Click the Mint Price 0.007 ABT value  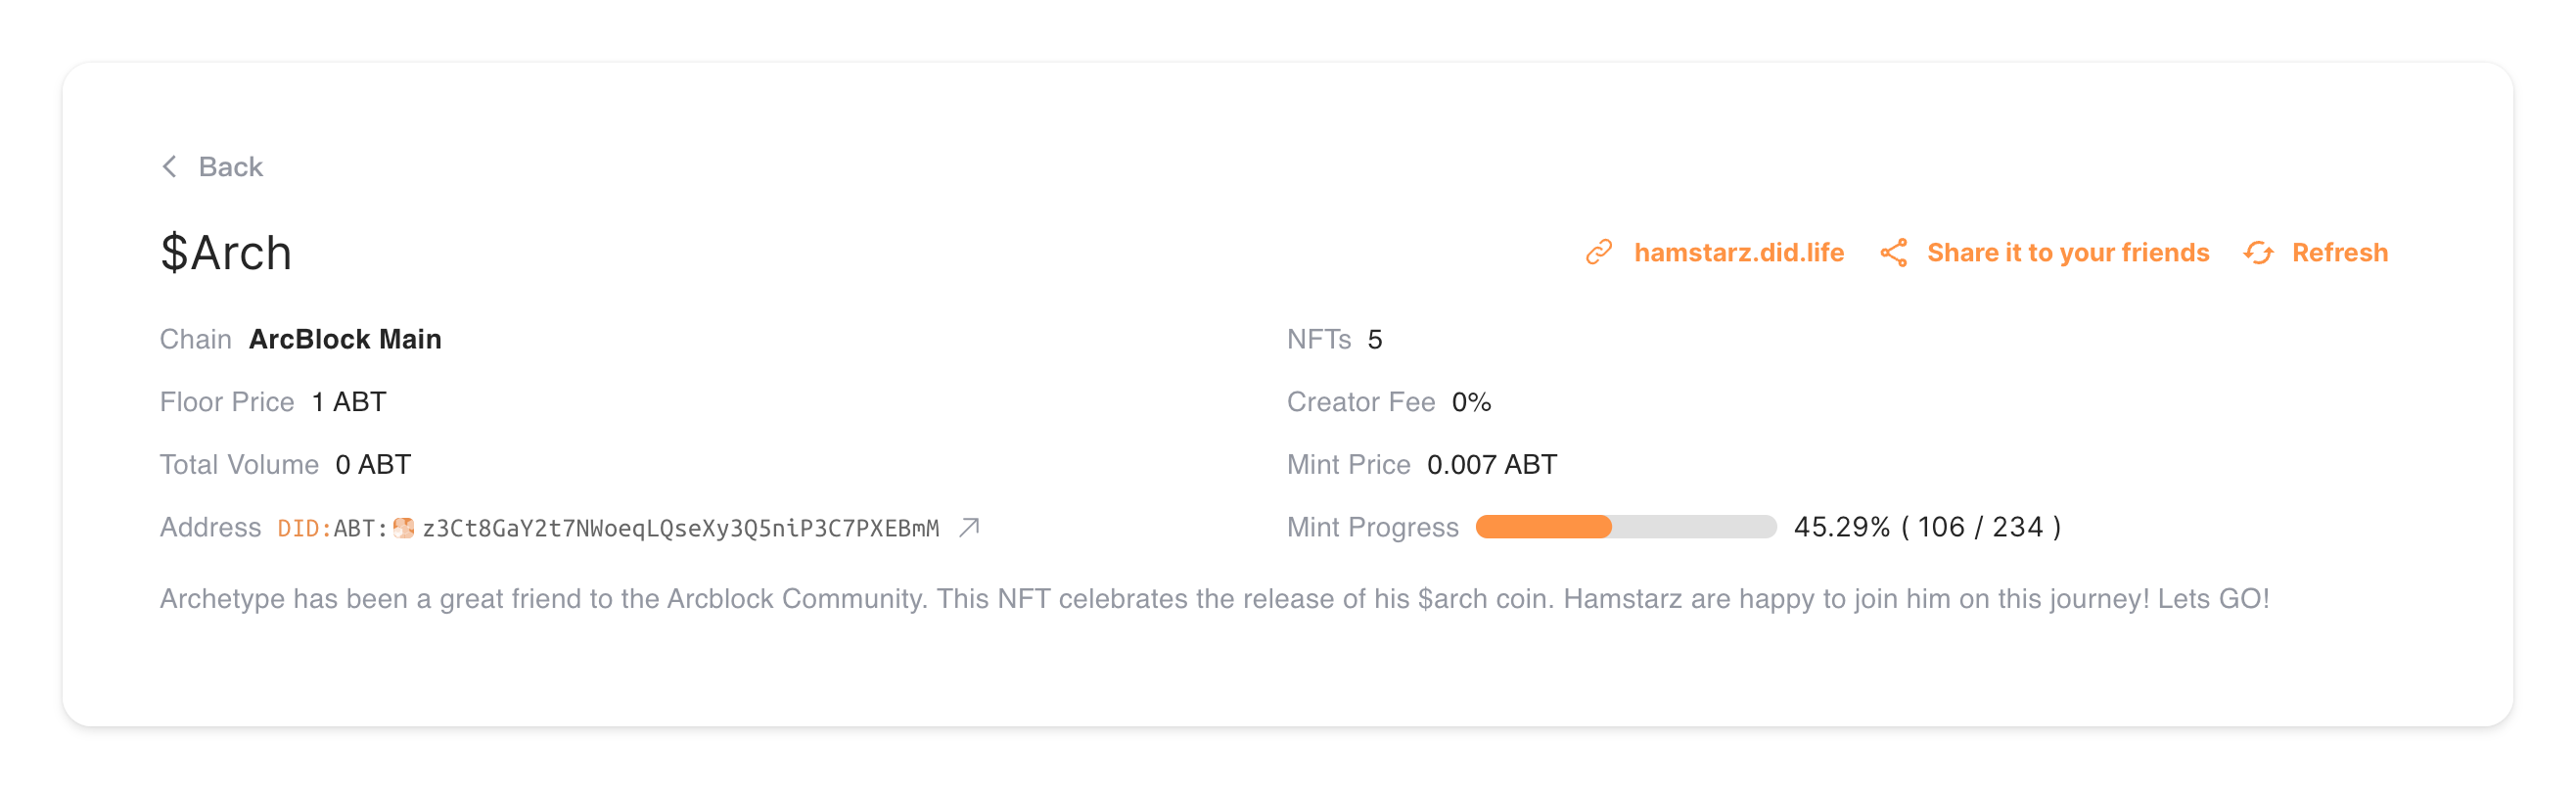pyautogui.click(x=1491, y=465)
